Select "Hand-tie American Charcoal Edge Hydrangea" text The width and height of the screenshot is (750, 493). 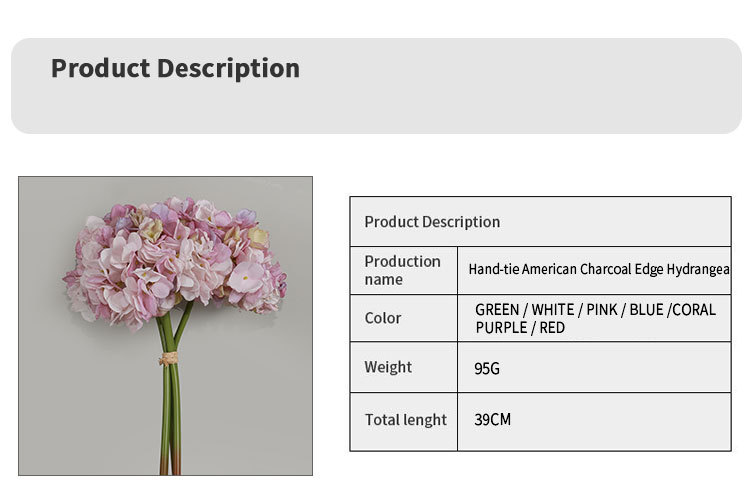click(x=599, y=270)
